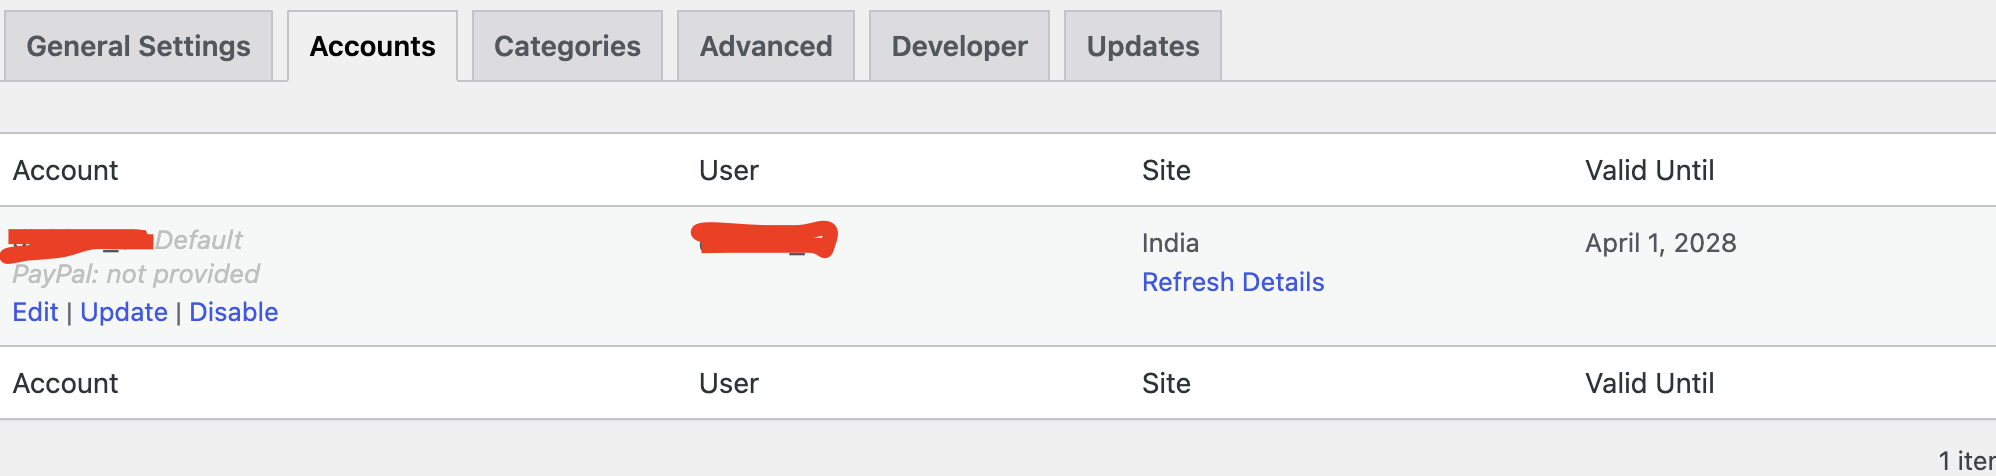This screenshot has width=1996, height=476.
Task: Refresh Details for India site
Action: pos(1233,282)
